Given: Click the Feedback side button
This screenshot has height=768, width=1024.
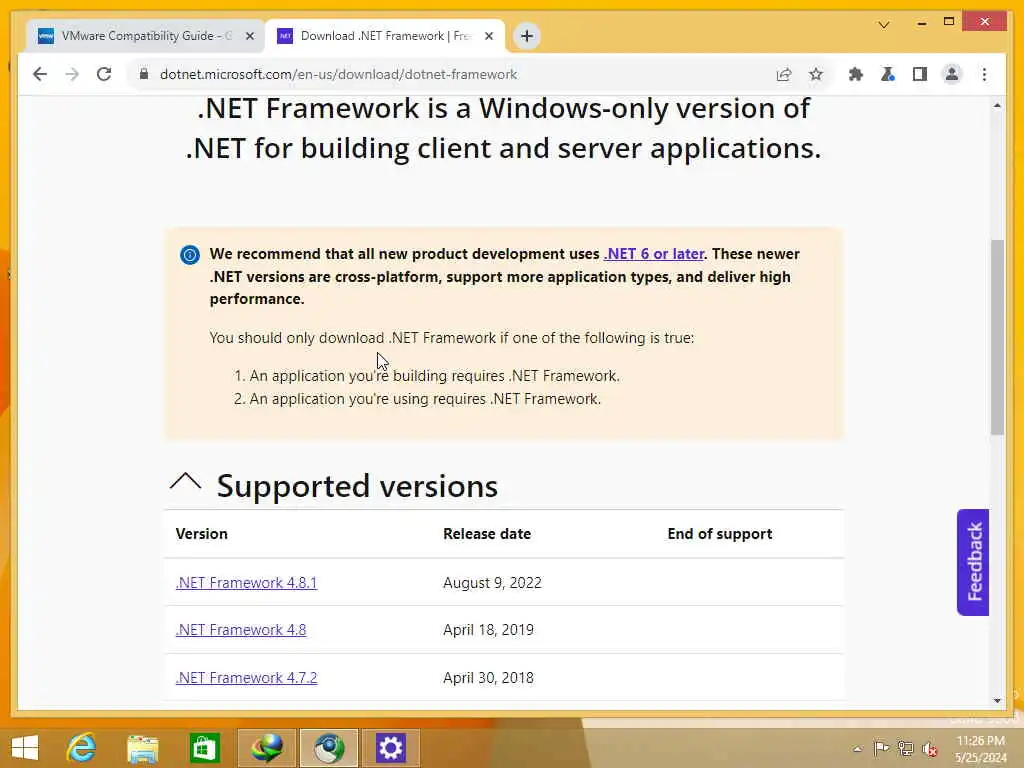Looking at the screenshot, I should click(973, 562).
